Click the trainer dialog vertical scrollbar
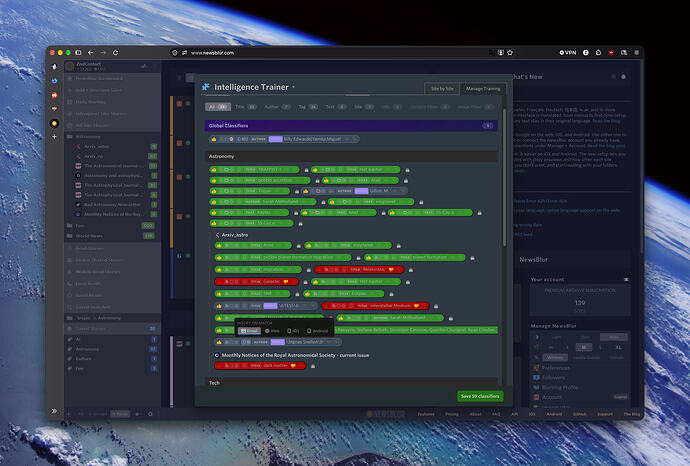 [504, 176]
